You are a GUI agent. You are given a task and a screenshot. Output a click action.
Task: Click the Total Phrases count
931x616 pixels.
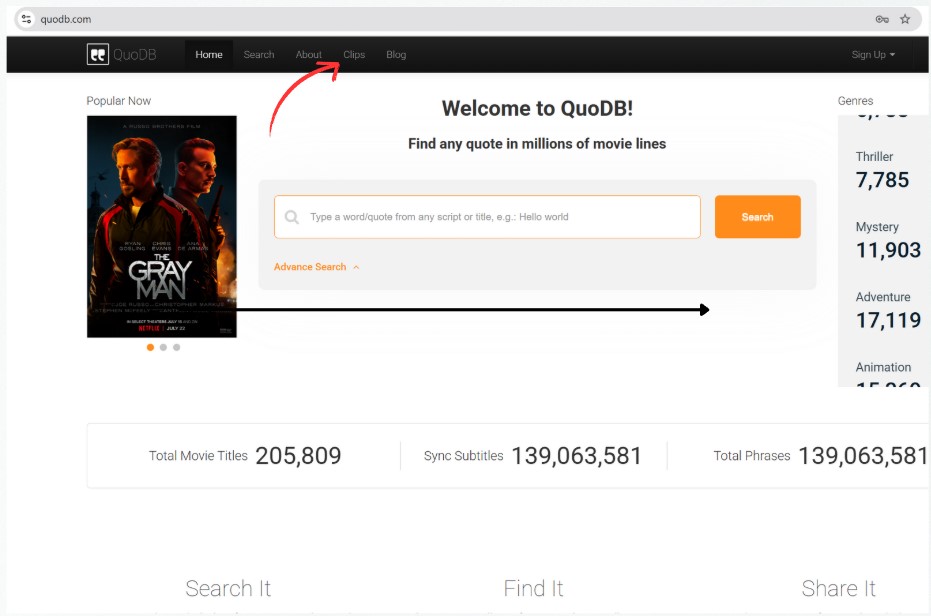pos(863,456)
